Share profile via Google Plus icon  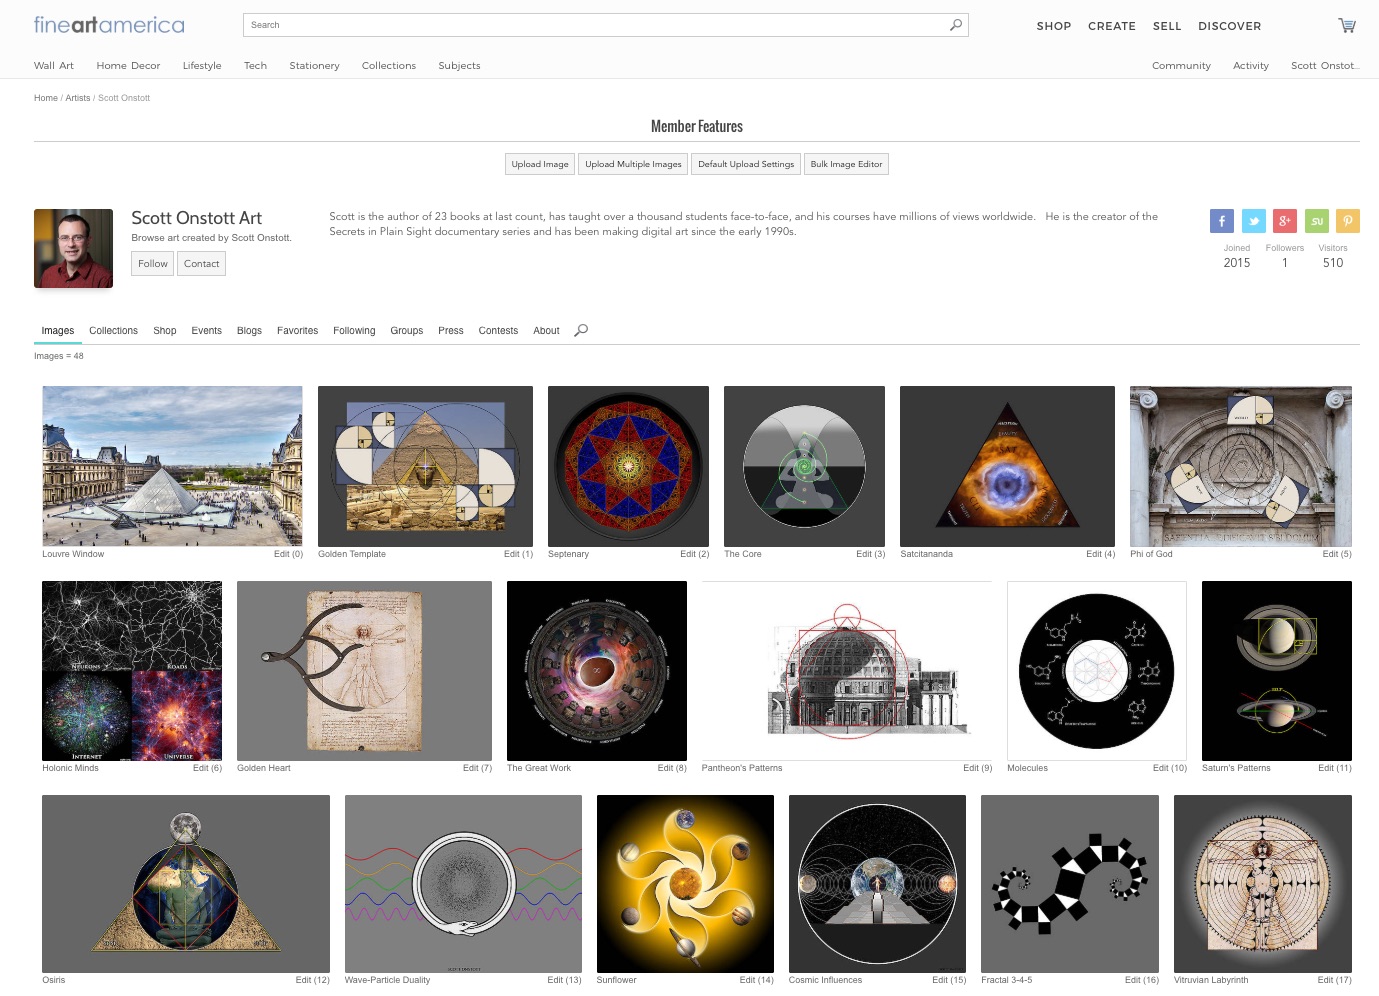click(1285, 221)
